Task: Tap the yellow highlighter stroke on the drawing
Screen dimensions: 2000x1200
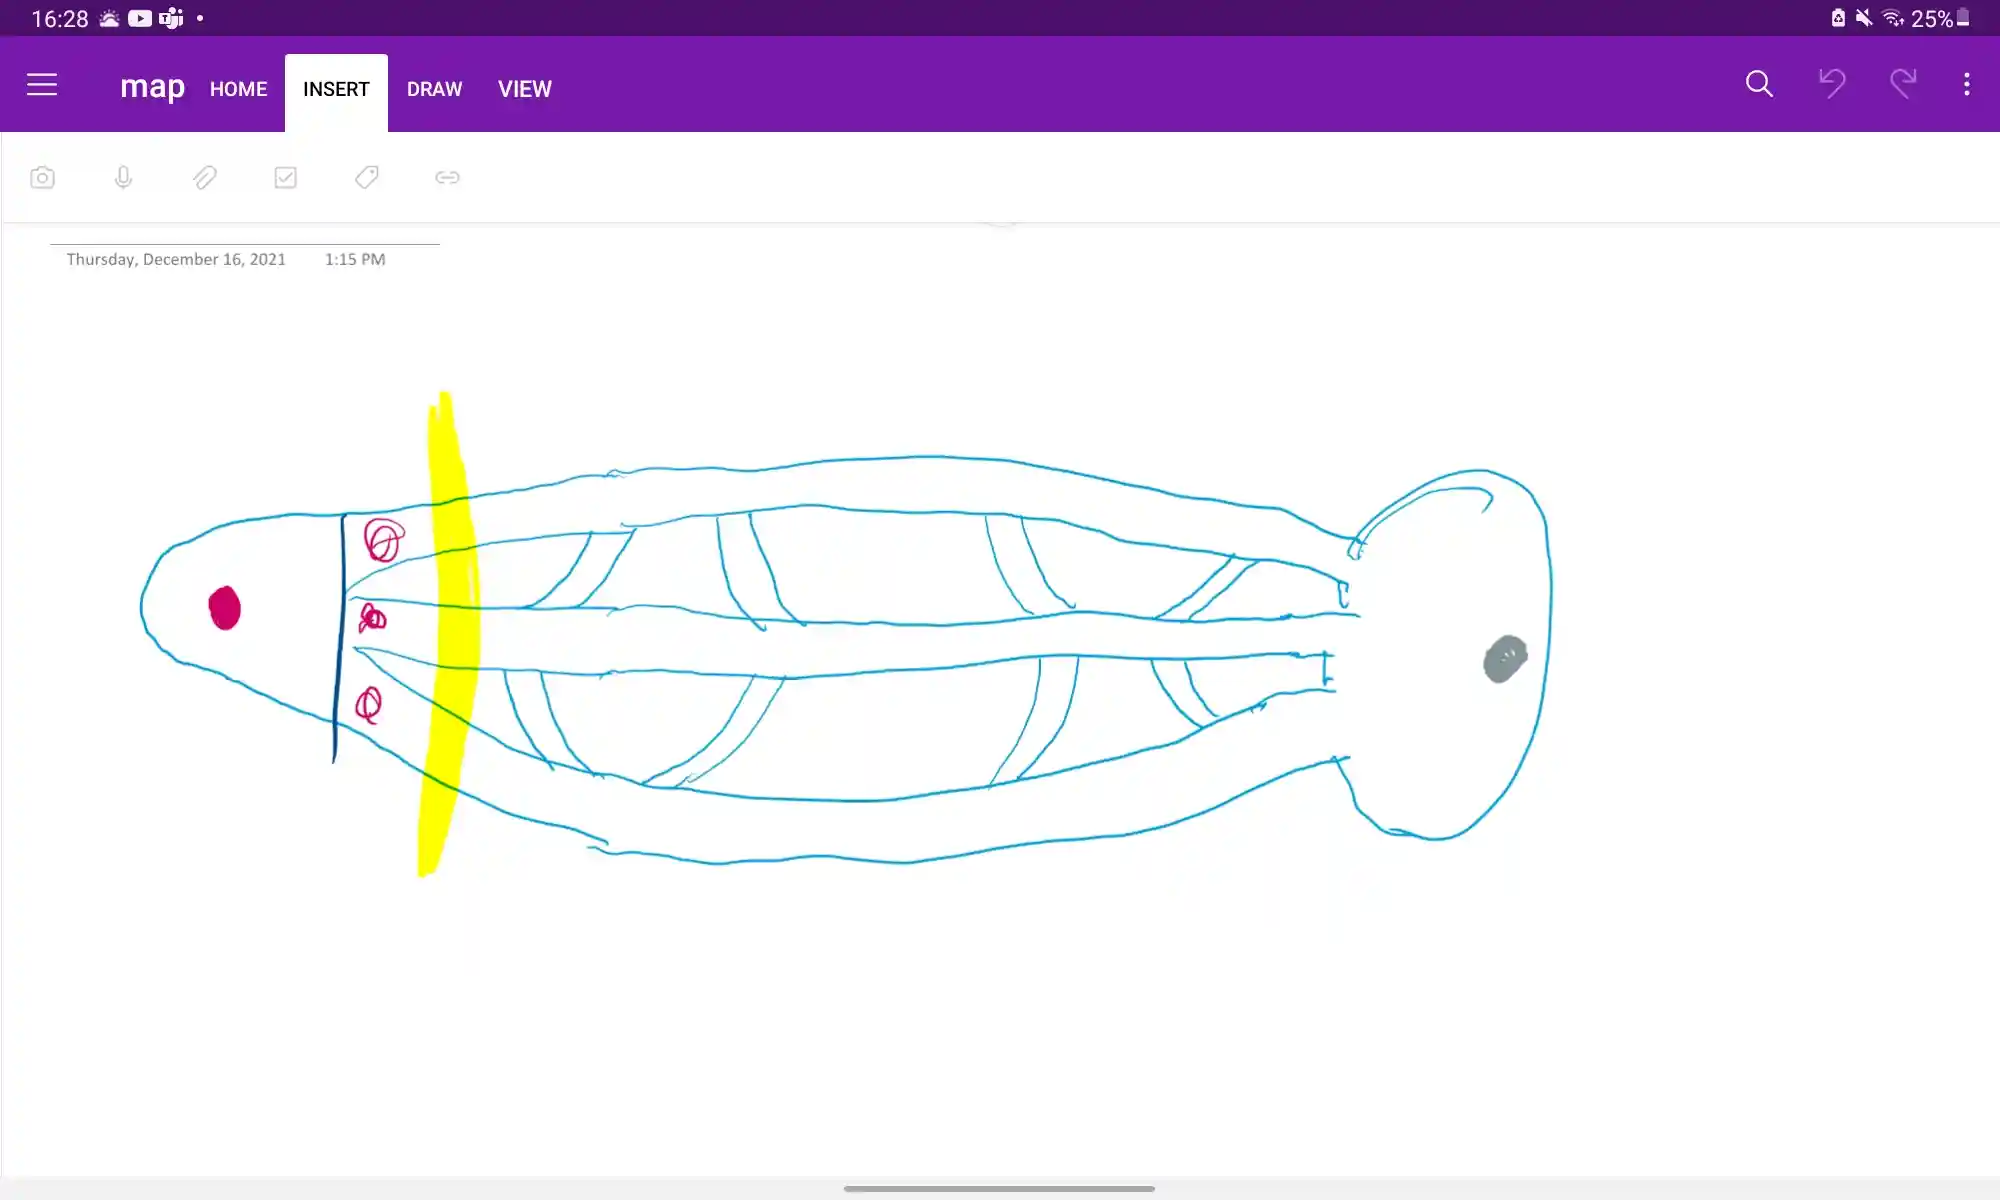Action: click(x=450, y=640)
